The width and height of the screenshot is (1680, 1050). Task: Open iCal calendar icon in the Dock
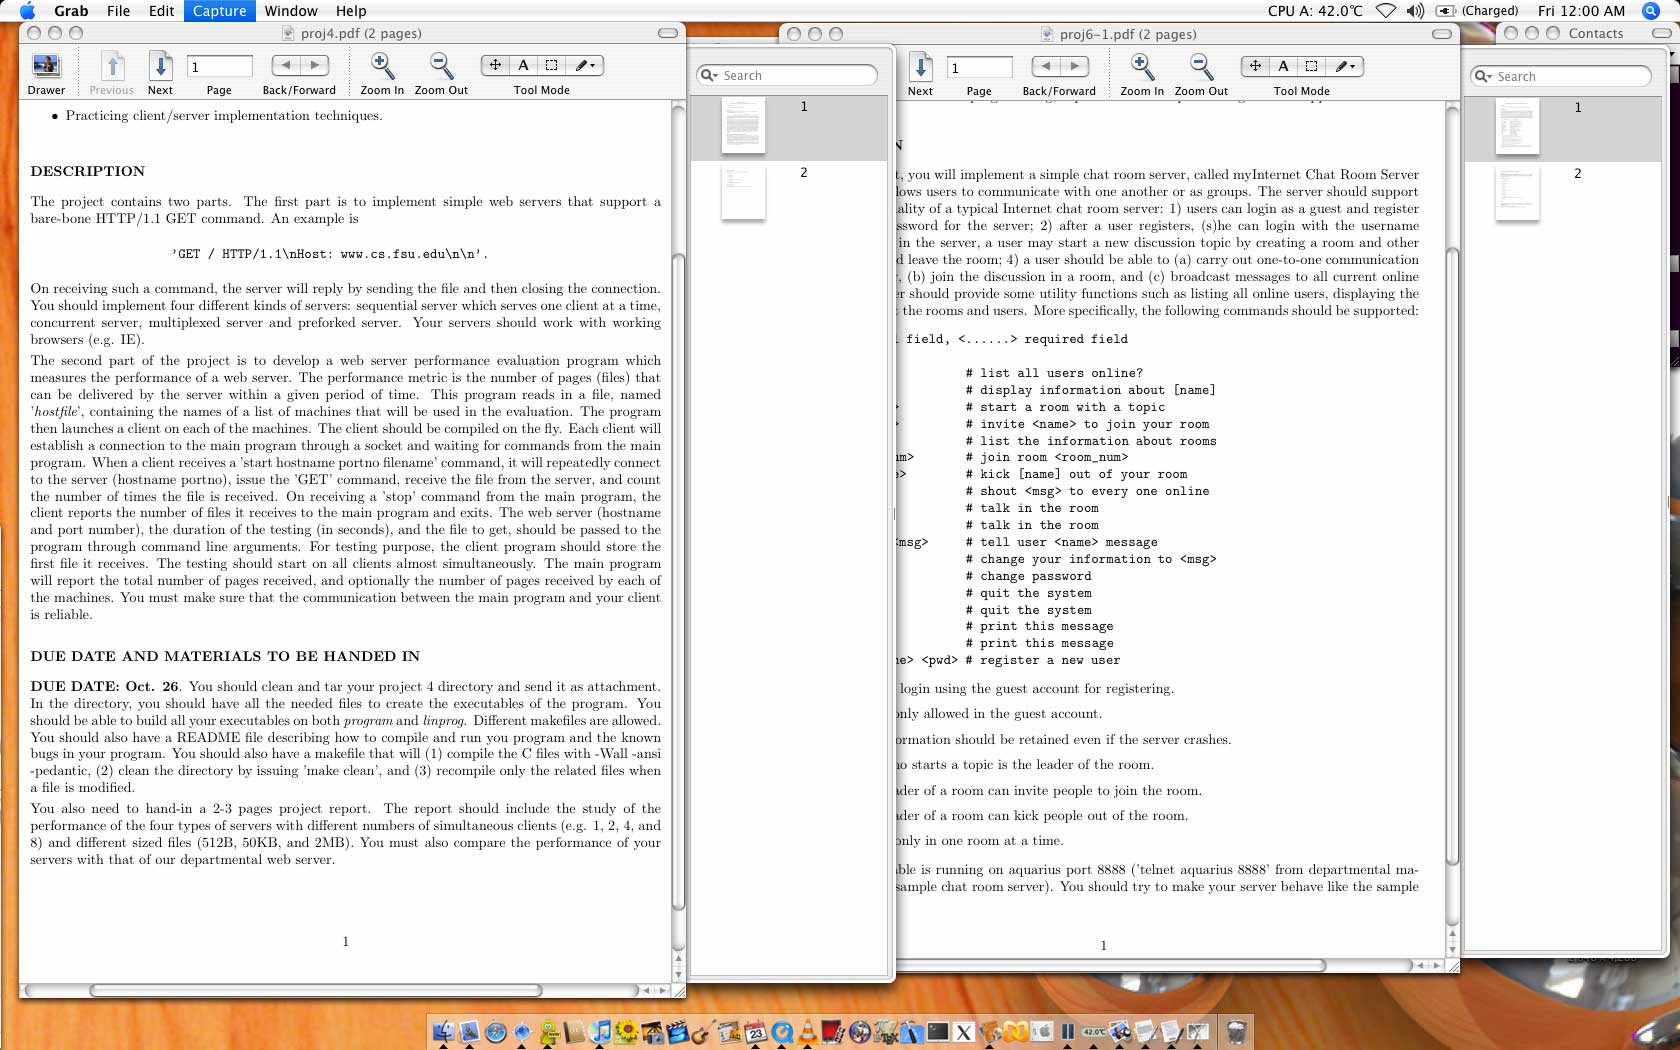[755, 1031]
